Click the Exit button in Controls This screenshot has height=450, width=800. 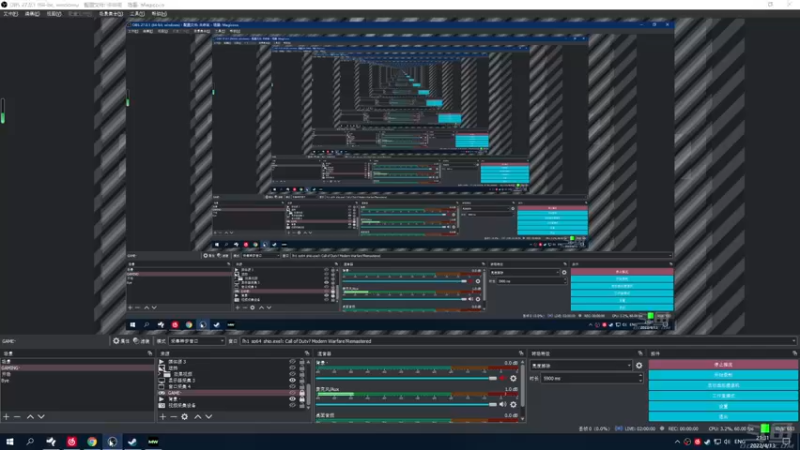723,417
